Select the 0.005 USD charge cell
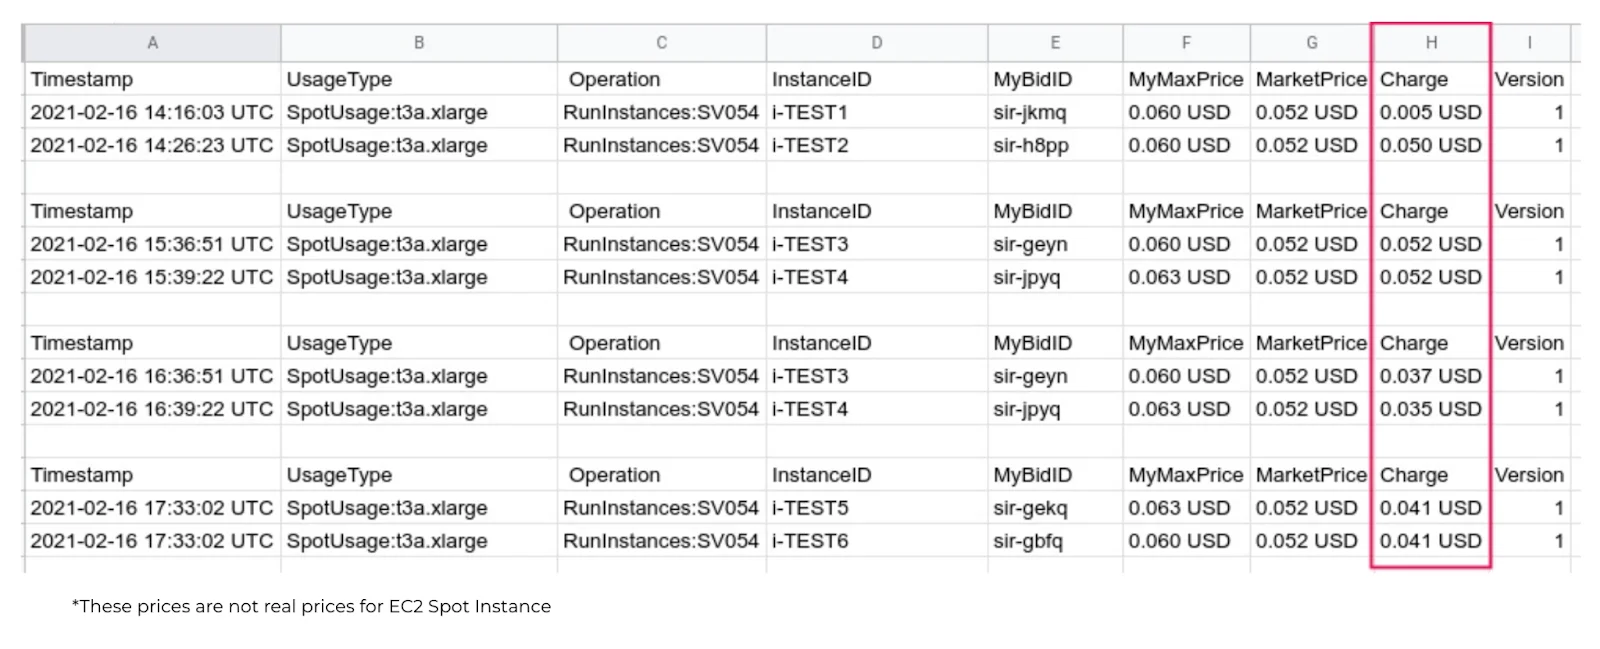The image size is (1600, 649). (1430, 113)
